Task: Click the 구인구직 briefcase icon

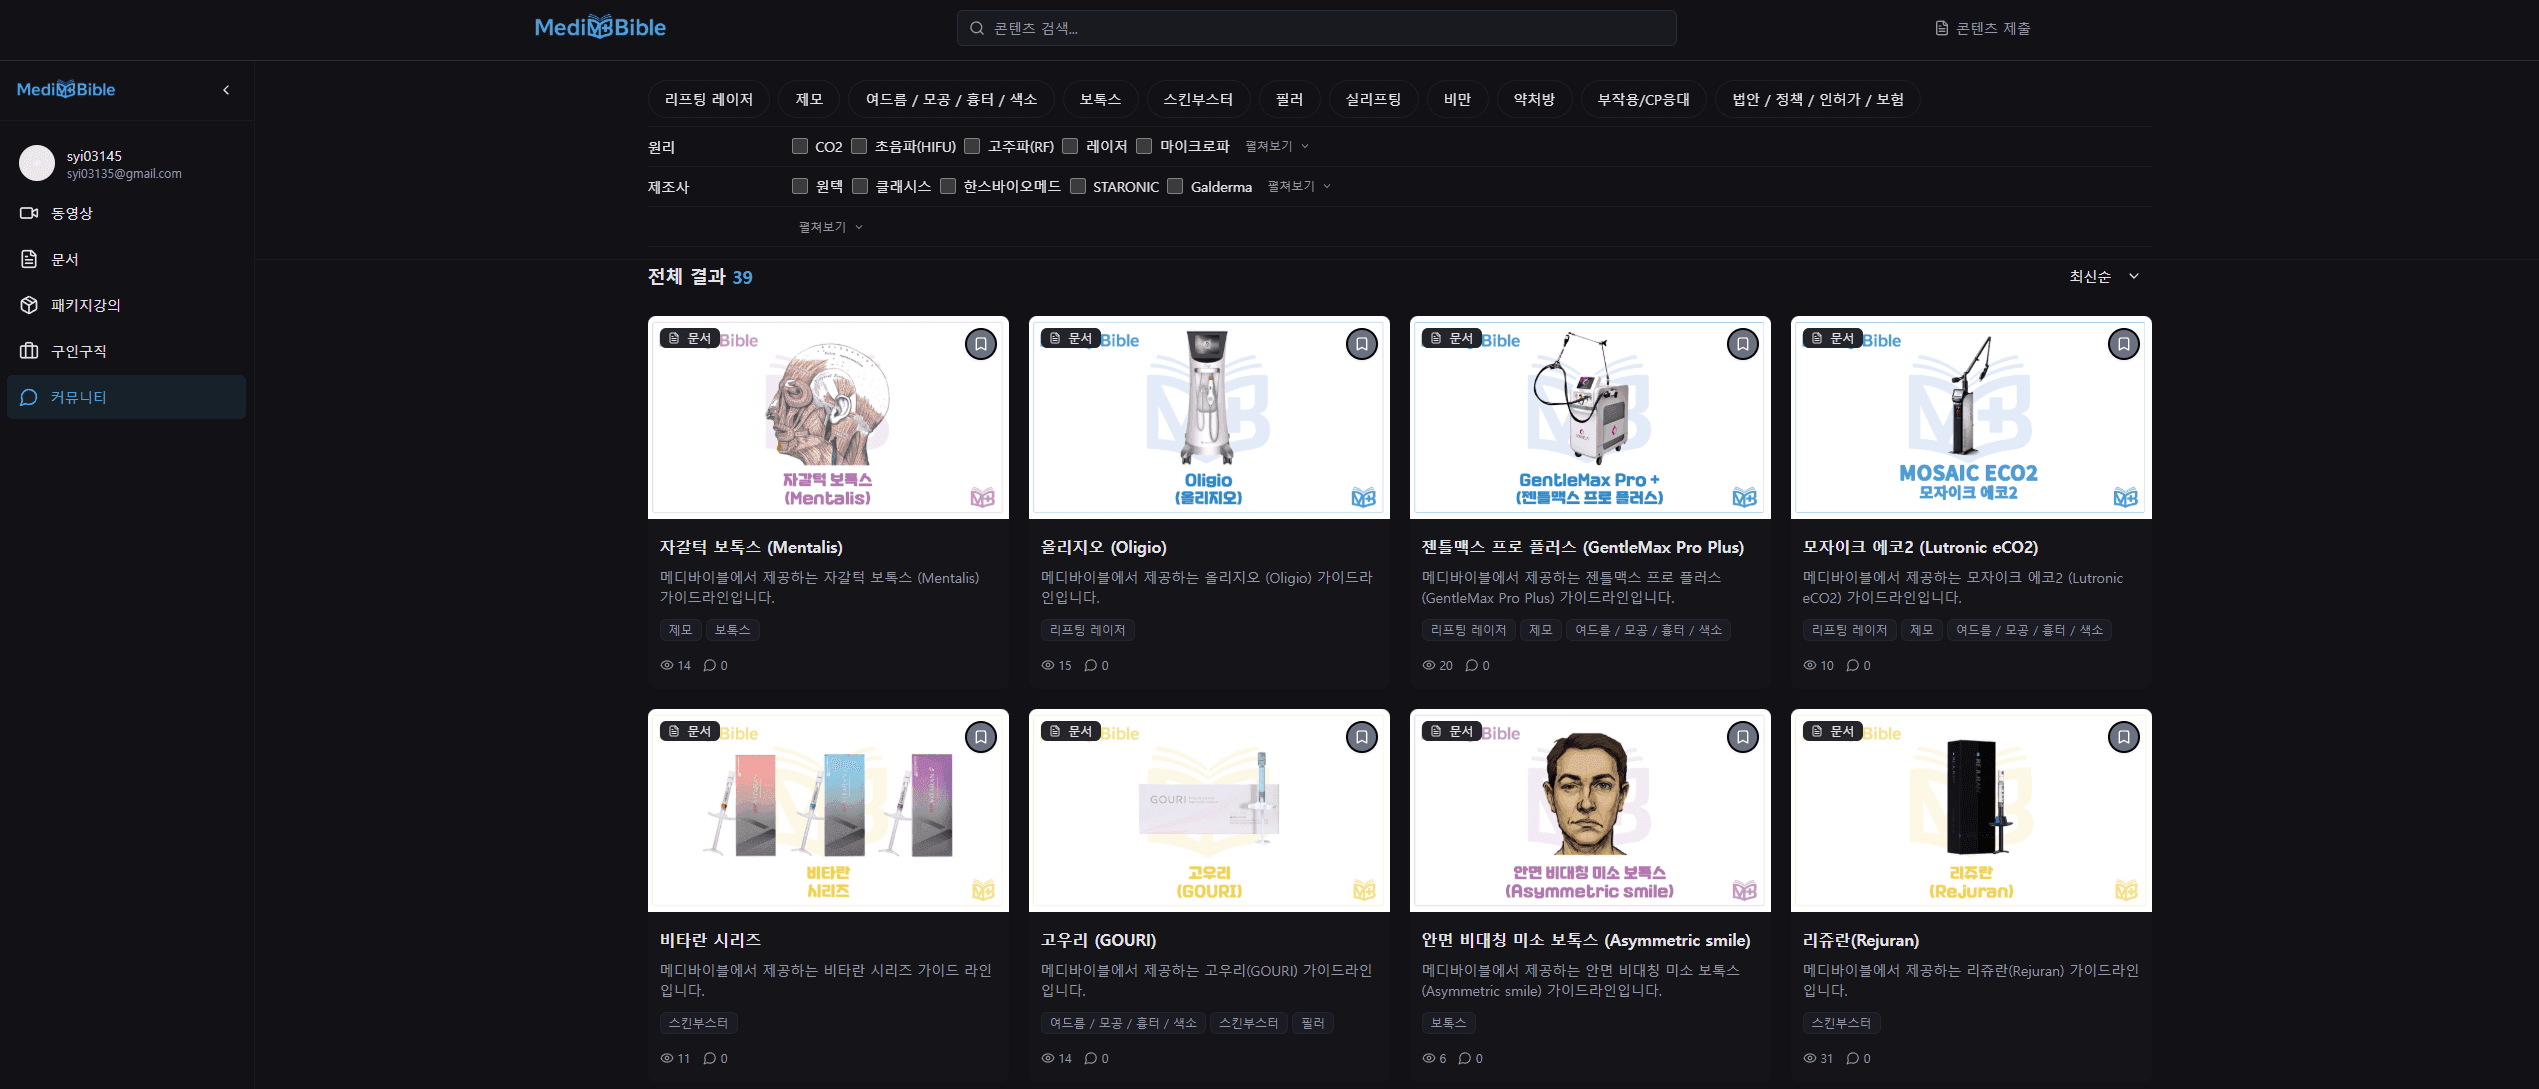Action: pos(29,351)
